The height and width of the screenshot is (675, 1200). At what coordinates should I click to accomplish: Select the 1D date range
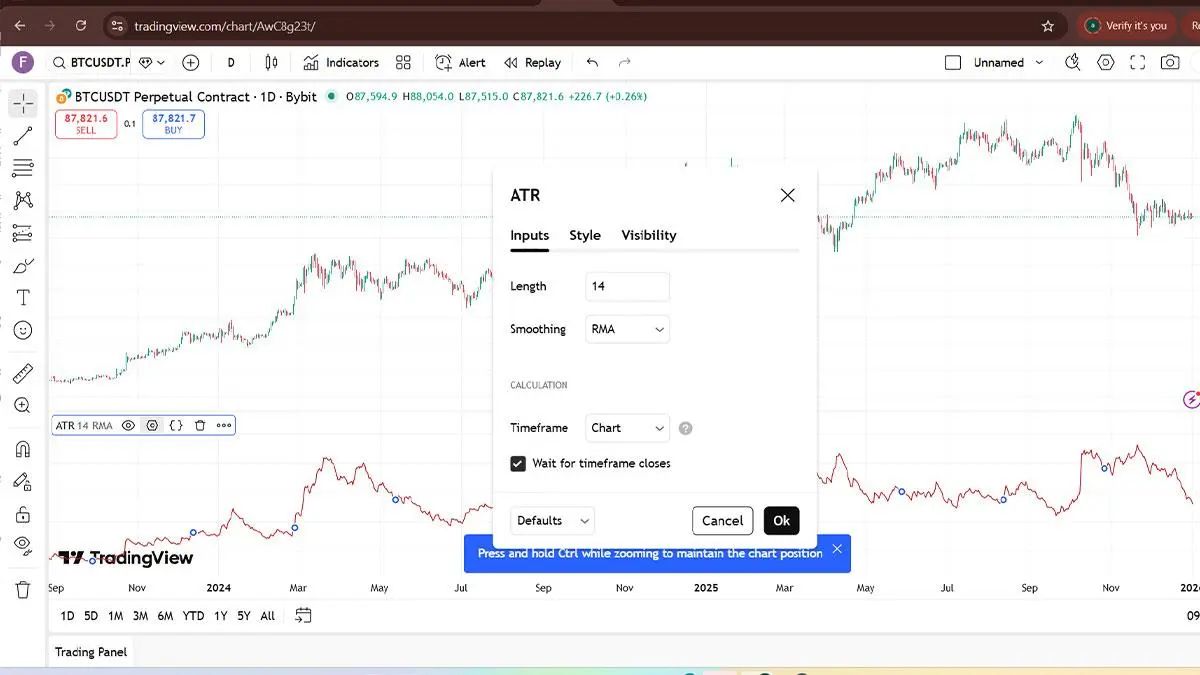67,616
